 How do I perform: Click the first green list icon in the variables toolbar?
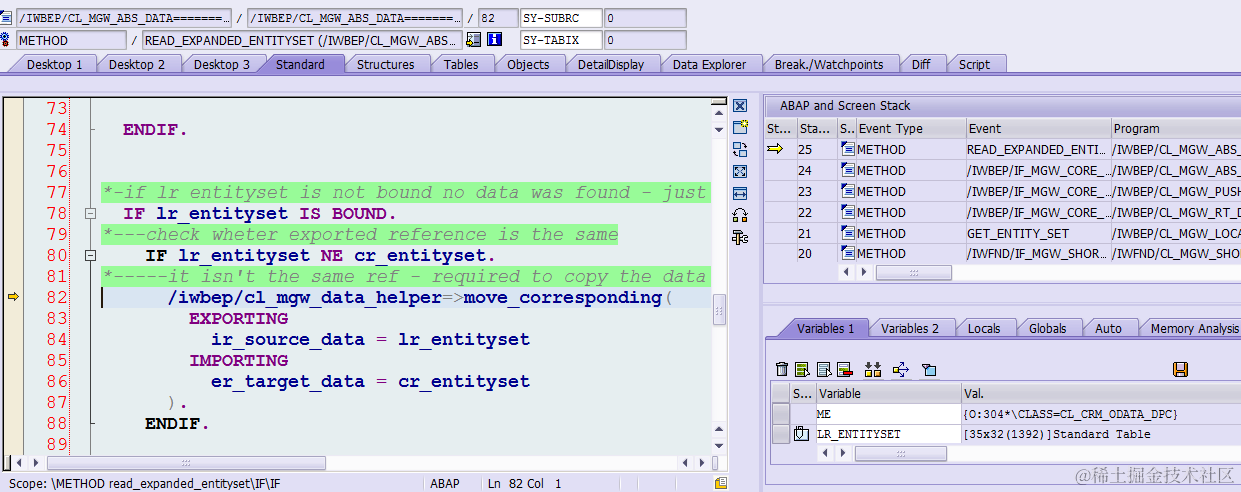802,370
